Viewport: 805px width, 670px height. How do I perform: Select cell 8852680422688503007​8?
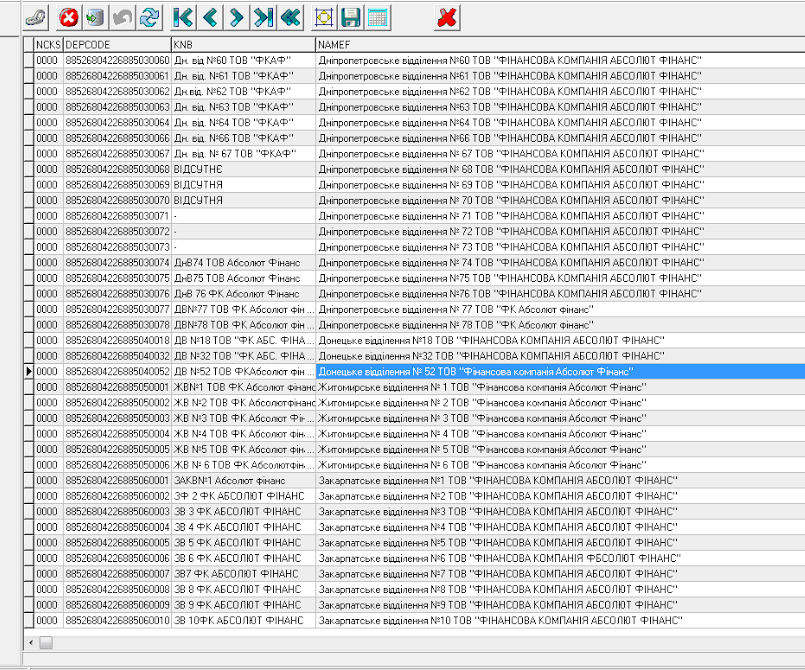tap(118, 324)
